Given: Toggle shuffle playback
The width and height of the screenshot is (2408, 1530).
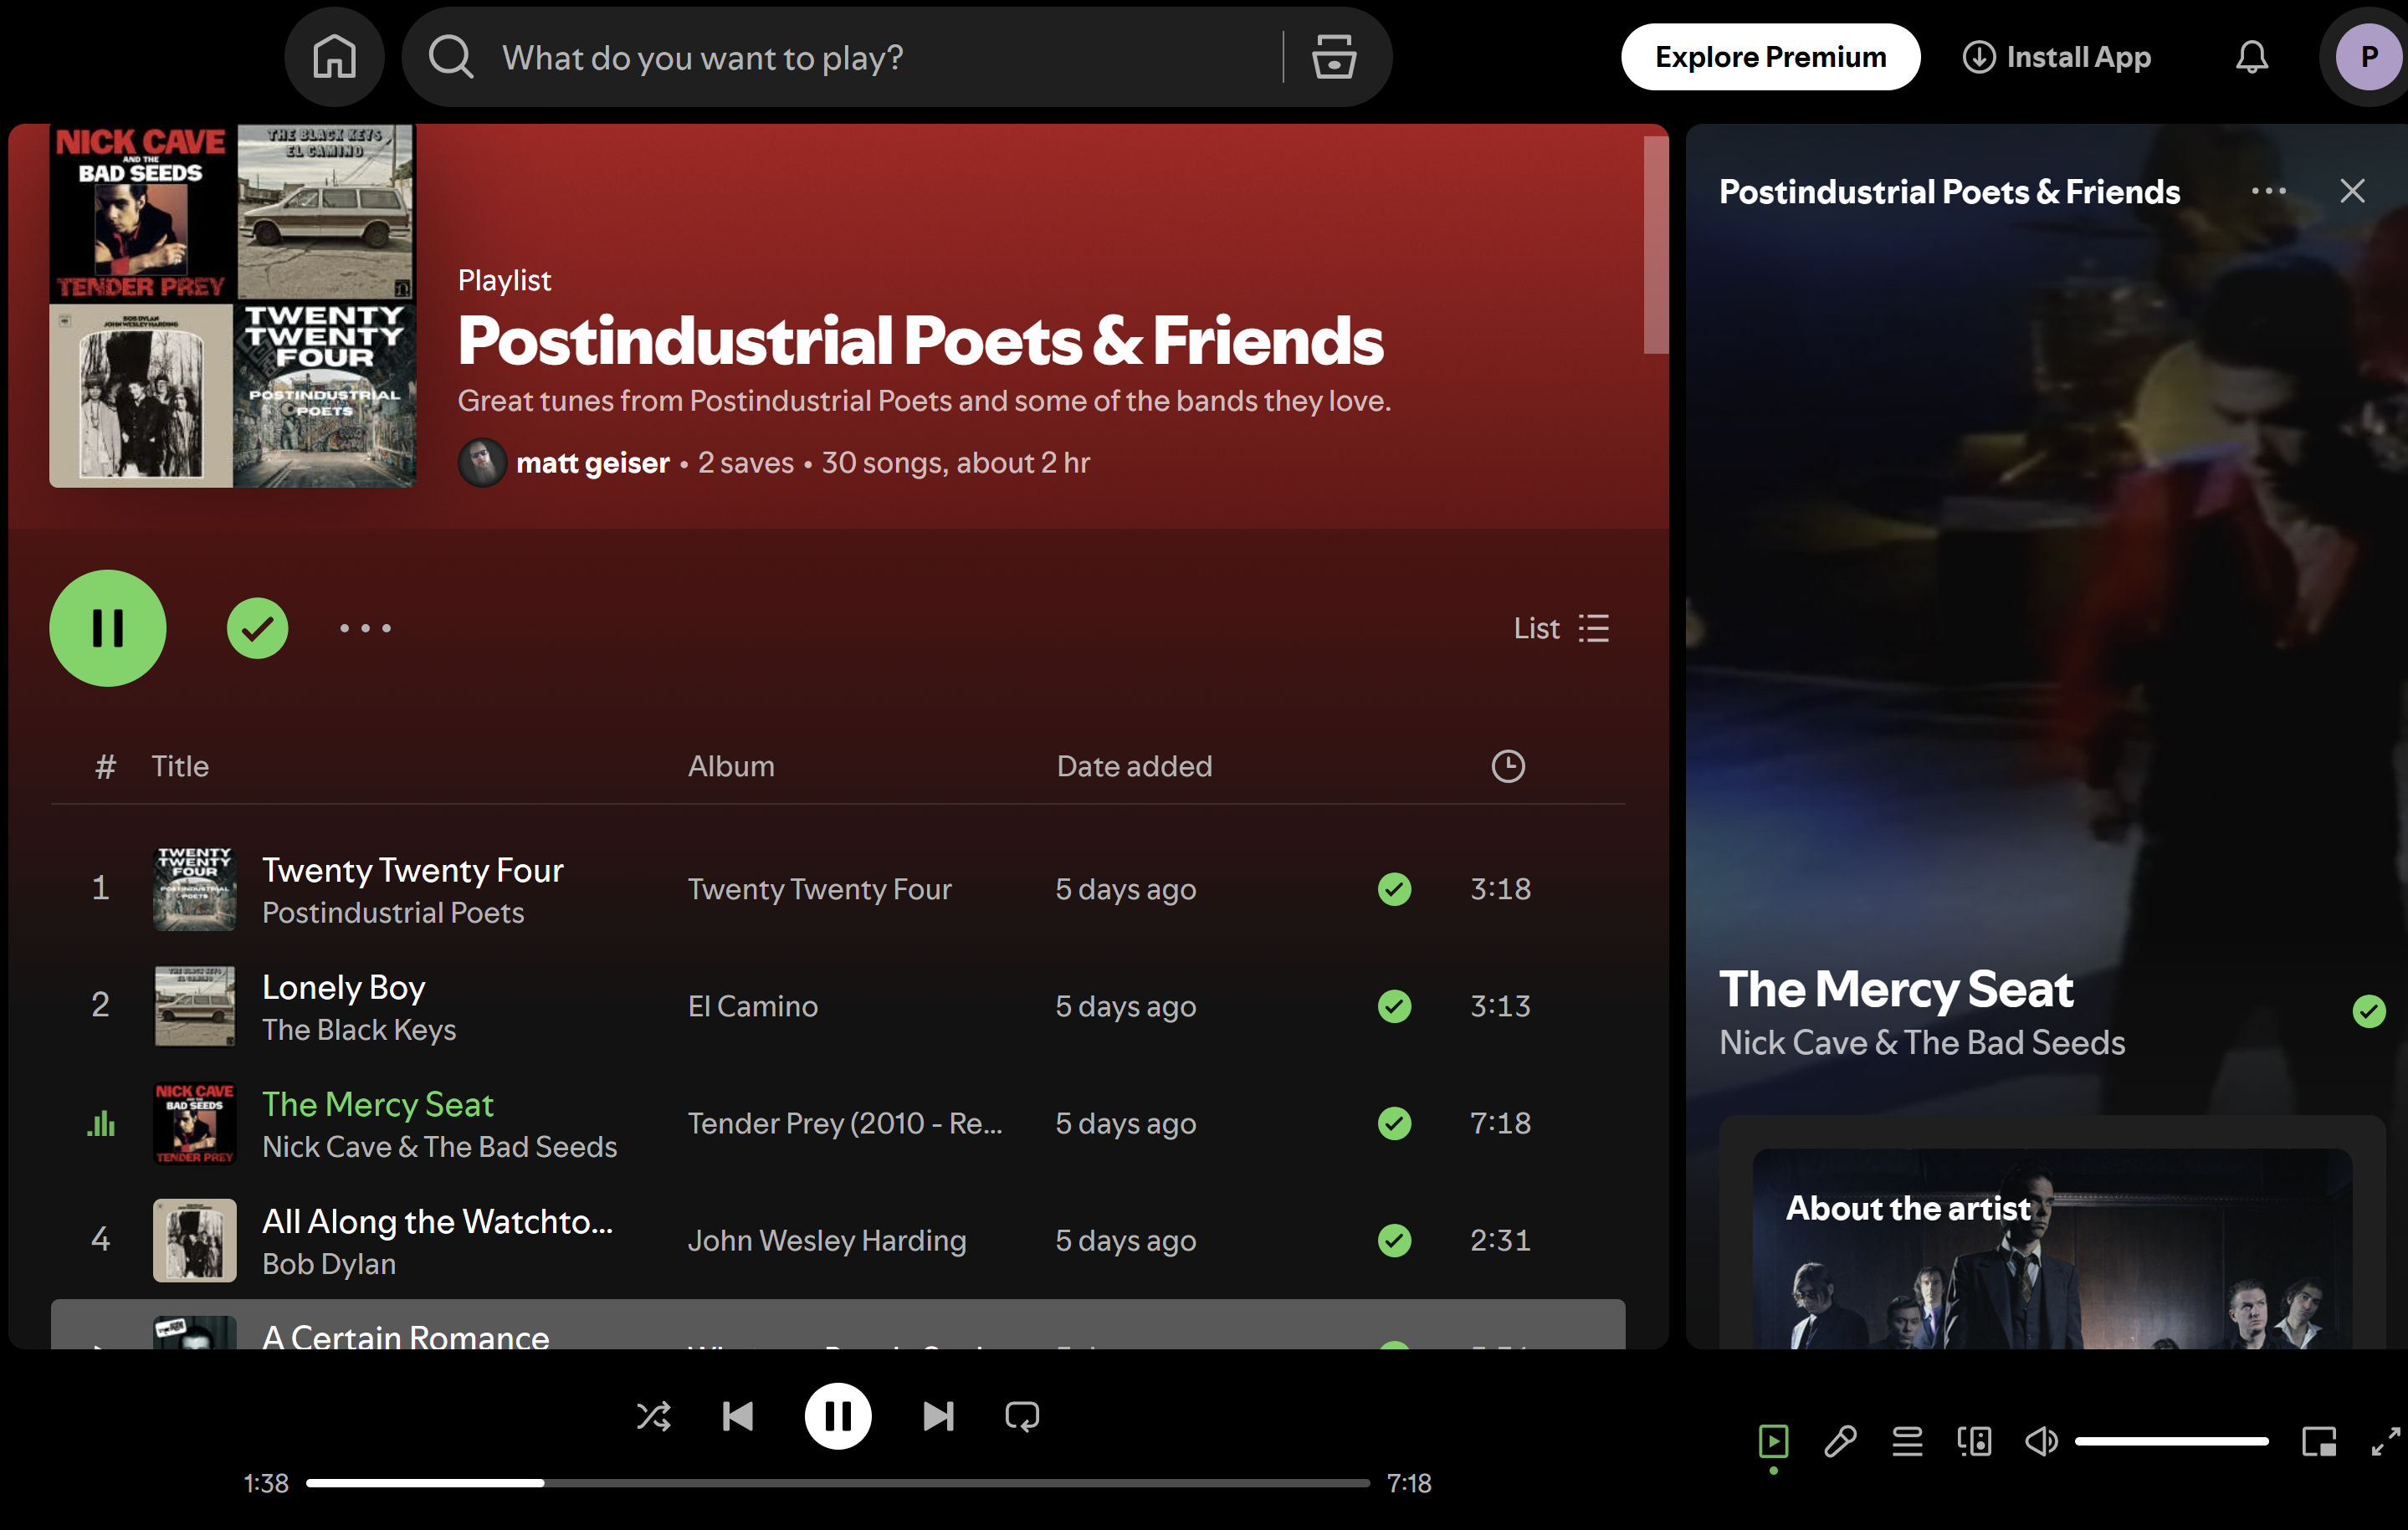Looking at the screenshot, I should 653,1416.
